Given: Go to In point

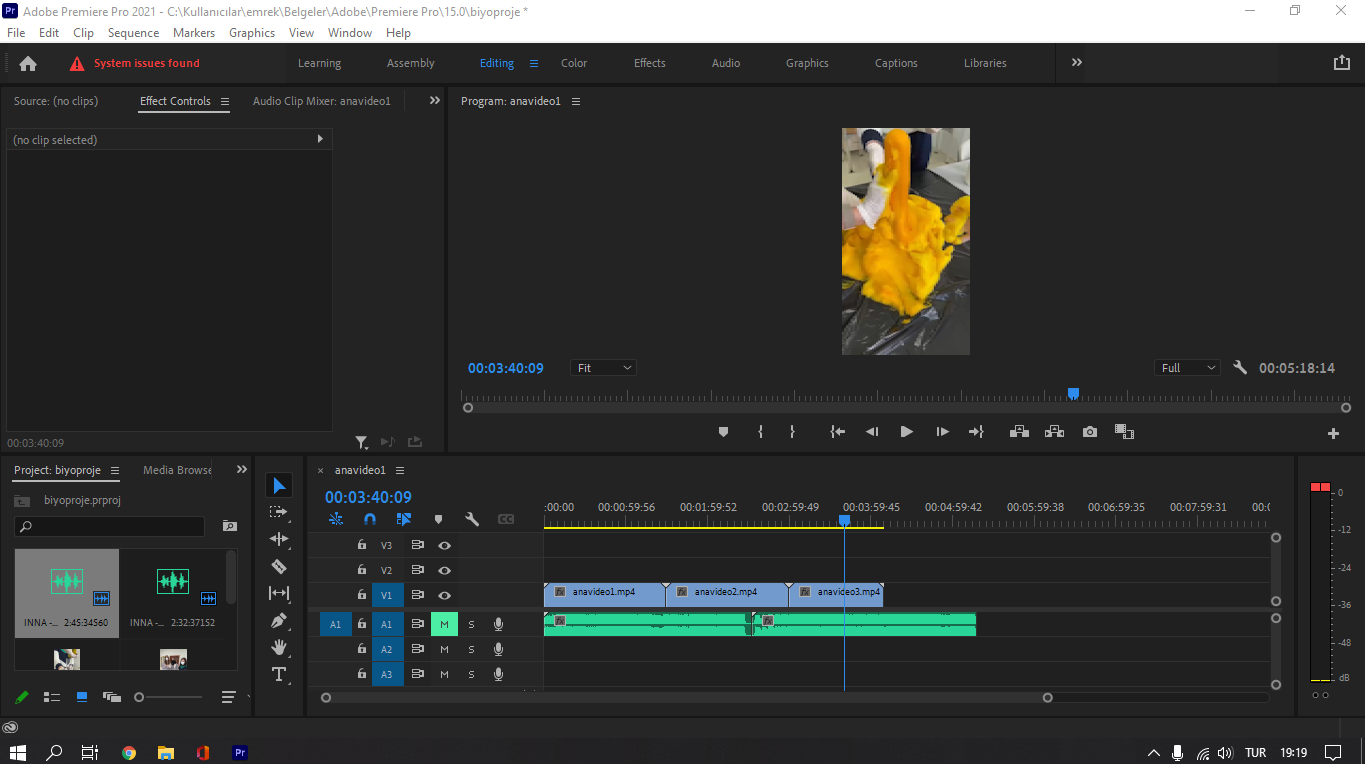Looking at the screenshot, I should pyautogui.click(x=838, y=432).
